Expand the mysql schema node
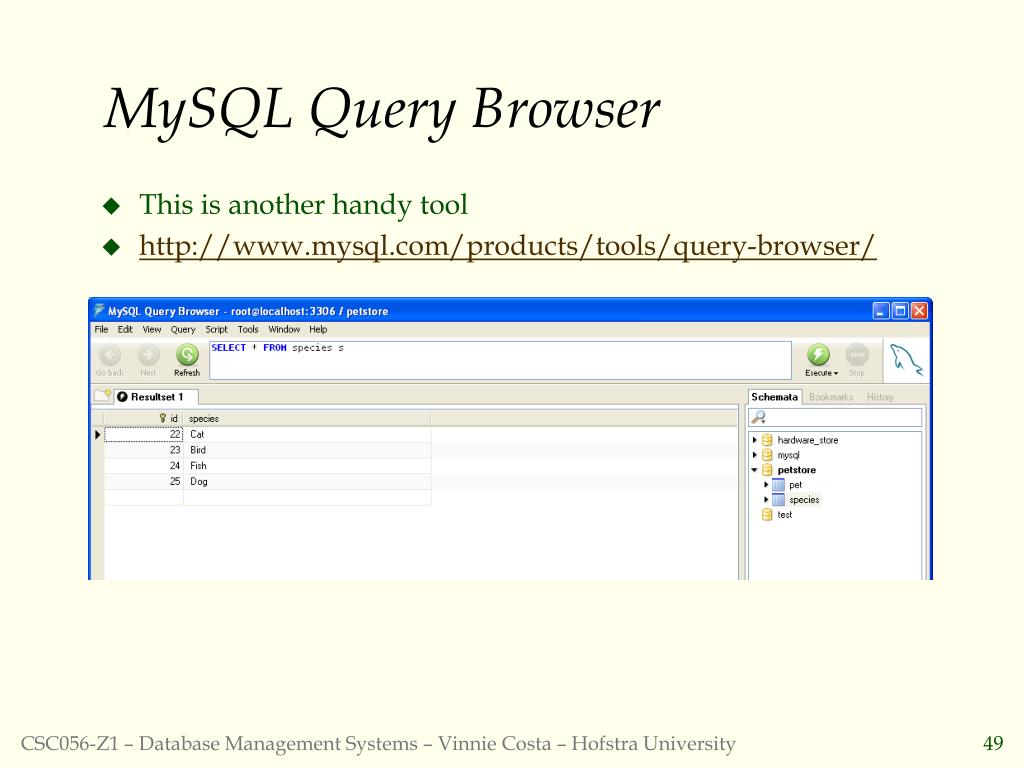 (x=755, y=455)
